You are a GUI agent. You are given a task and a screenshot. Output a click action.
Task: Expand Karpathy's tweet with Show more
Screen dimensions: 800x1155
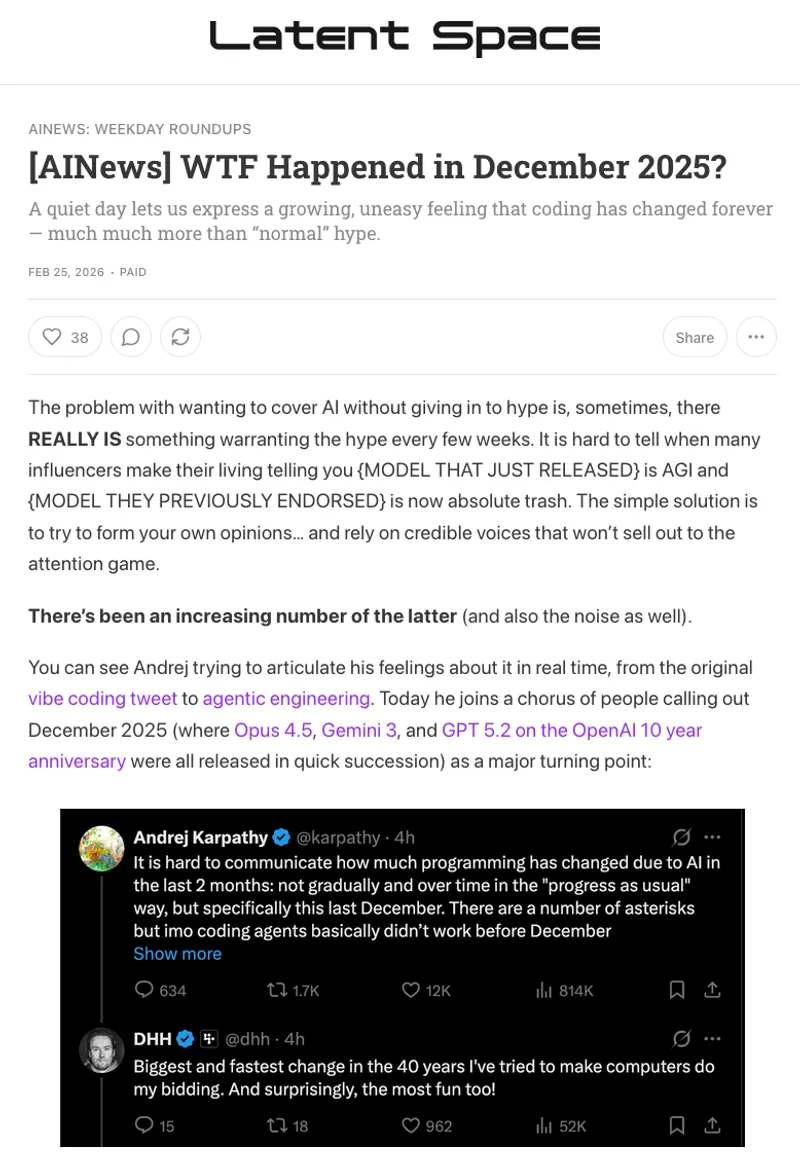pos(178,953)
